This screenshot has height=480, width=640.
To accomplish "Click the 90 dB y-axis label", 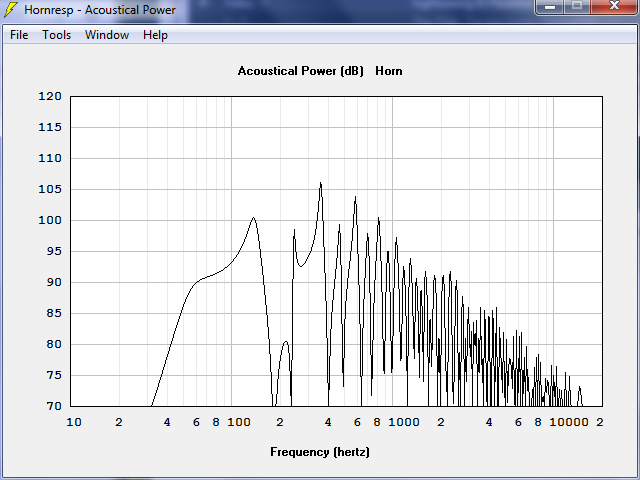I will click(54, 282).
